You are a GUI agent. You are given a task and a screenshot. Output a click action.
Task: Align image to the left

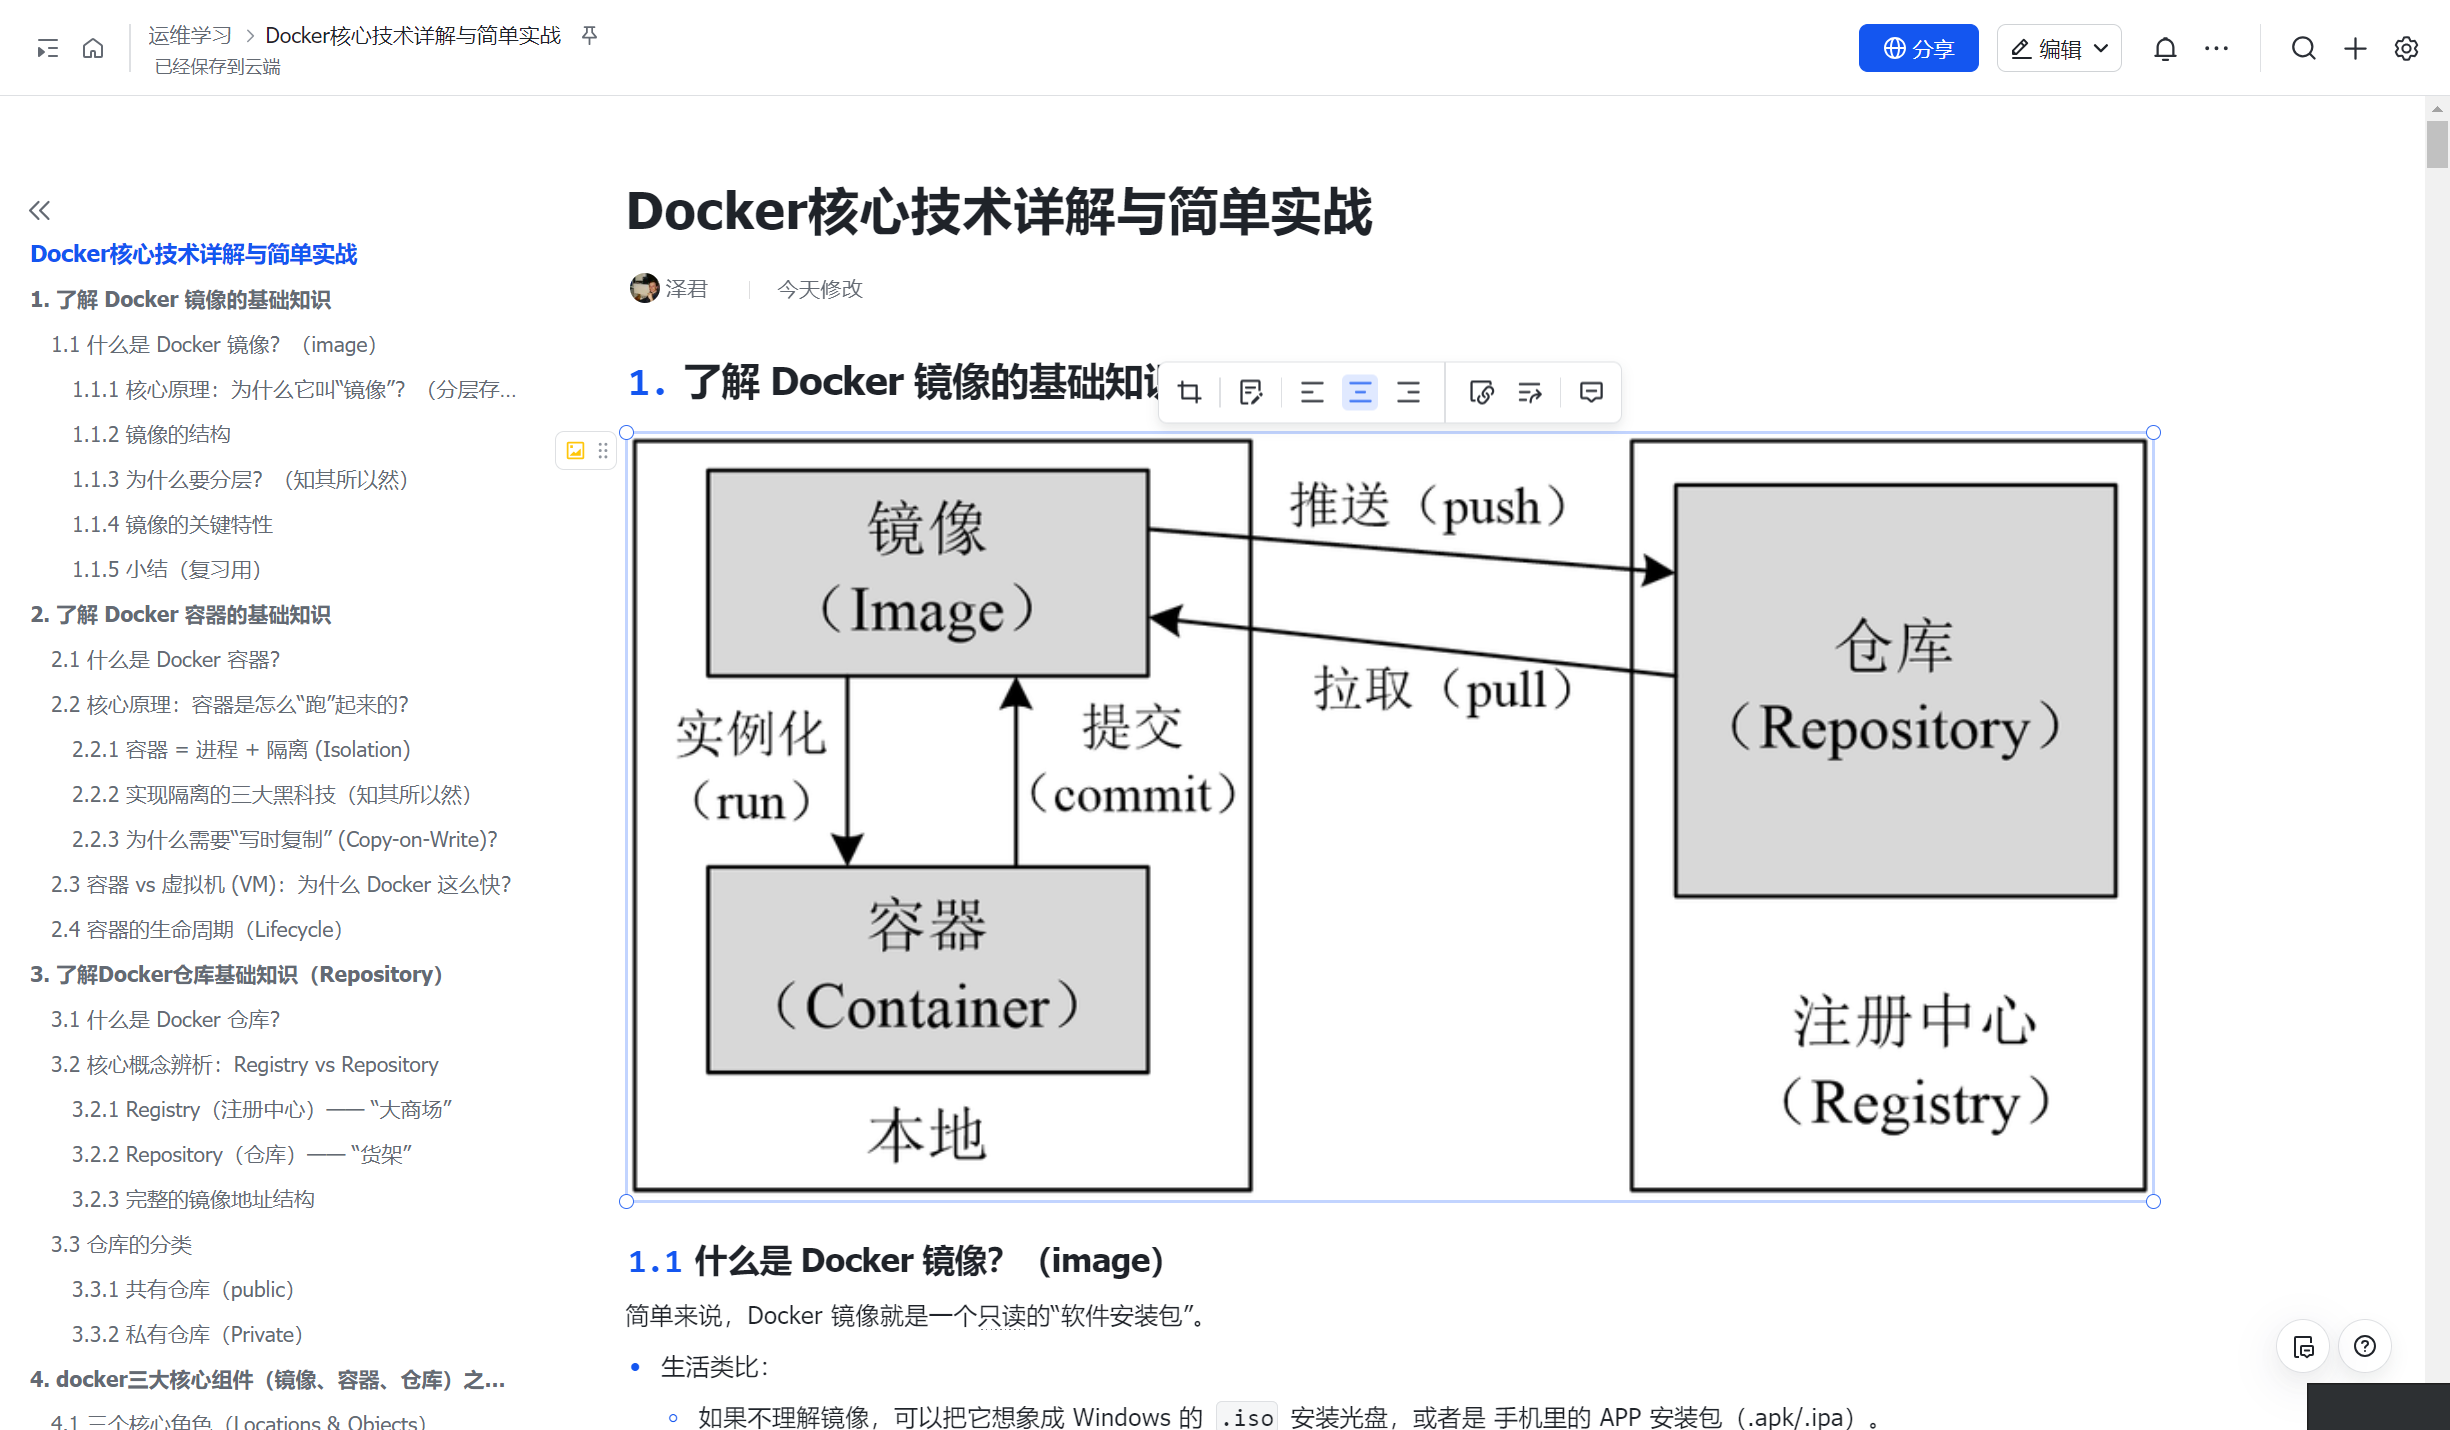[x=1311, y=392]
